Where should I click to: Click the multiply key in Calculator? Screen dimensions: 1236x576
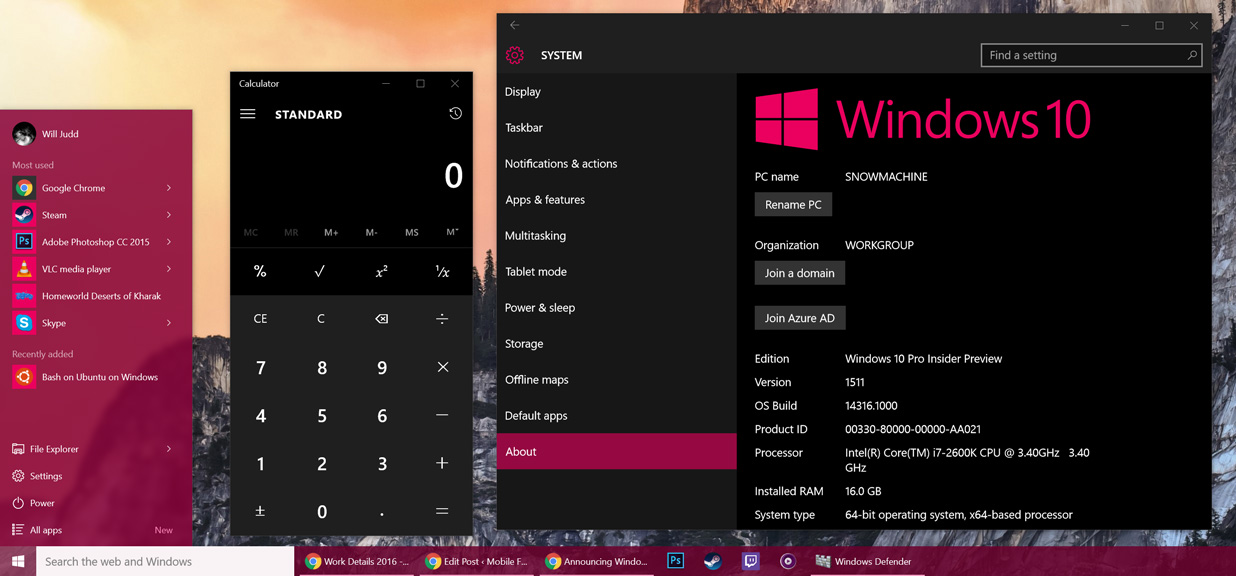pos(442,367)
